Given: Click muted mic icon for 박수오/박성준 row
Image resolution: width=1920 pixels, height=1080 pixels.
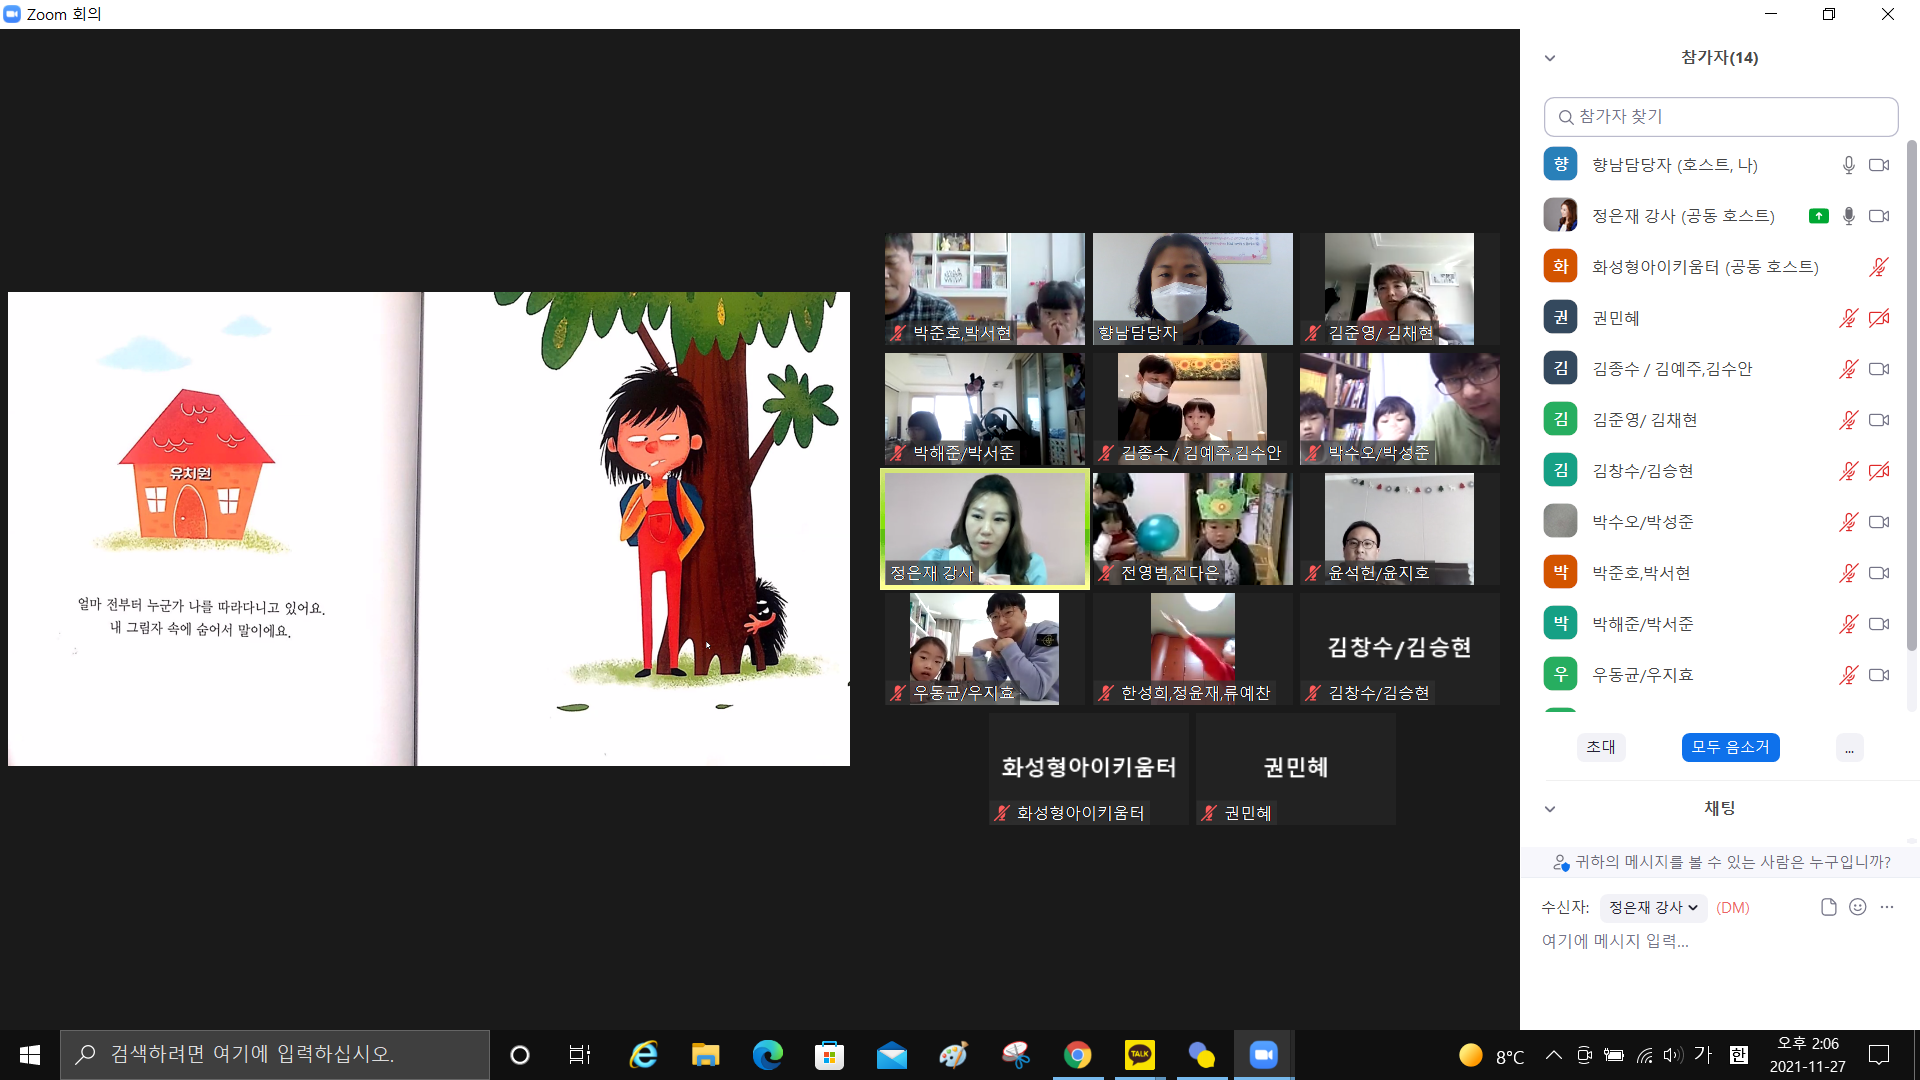Looking at the screenshot, I should [1849, 522].
